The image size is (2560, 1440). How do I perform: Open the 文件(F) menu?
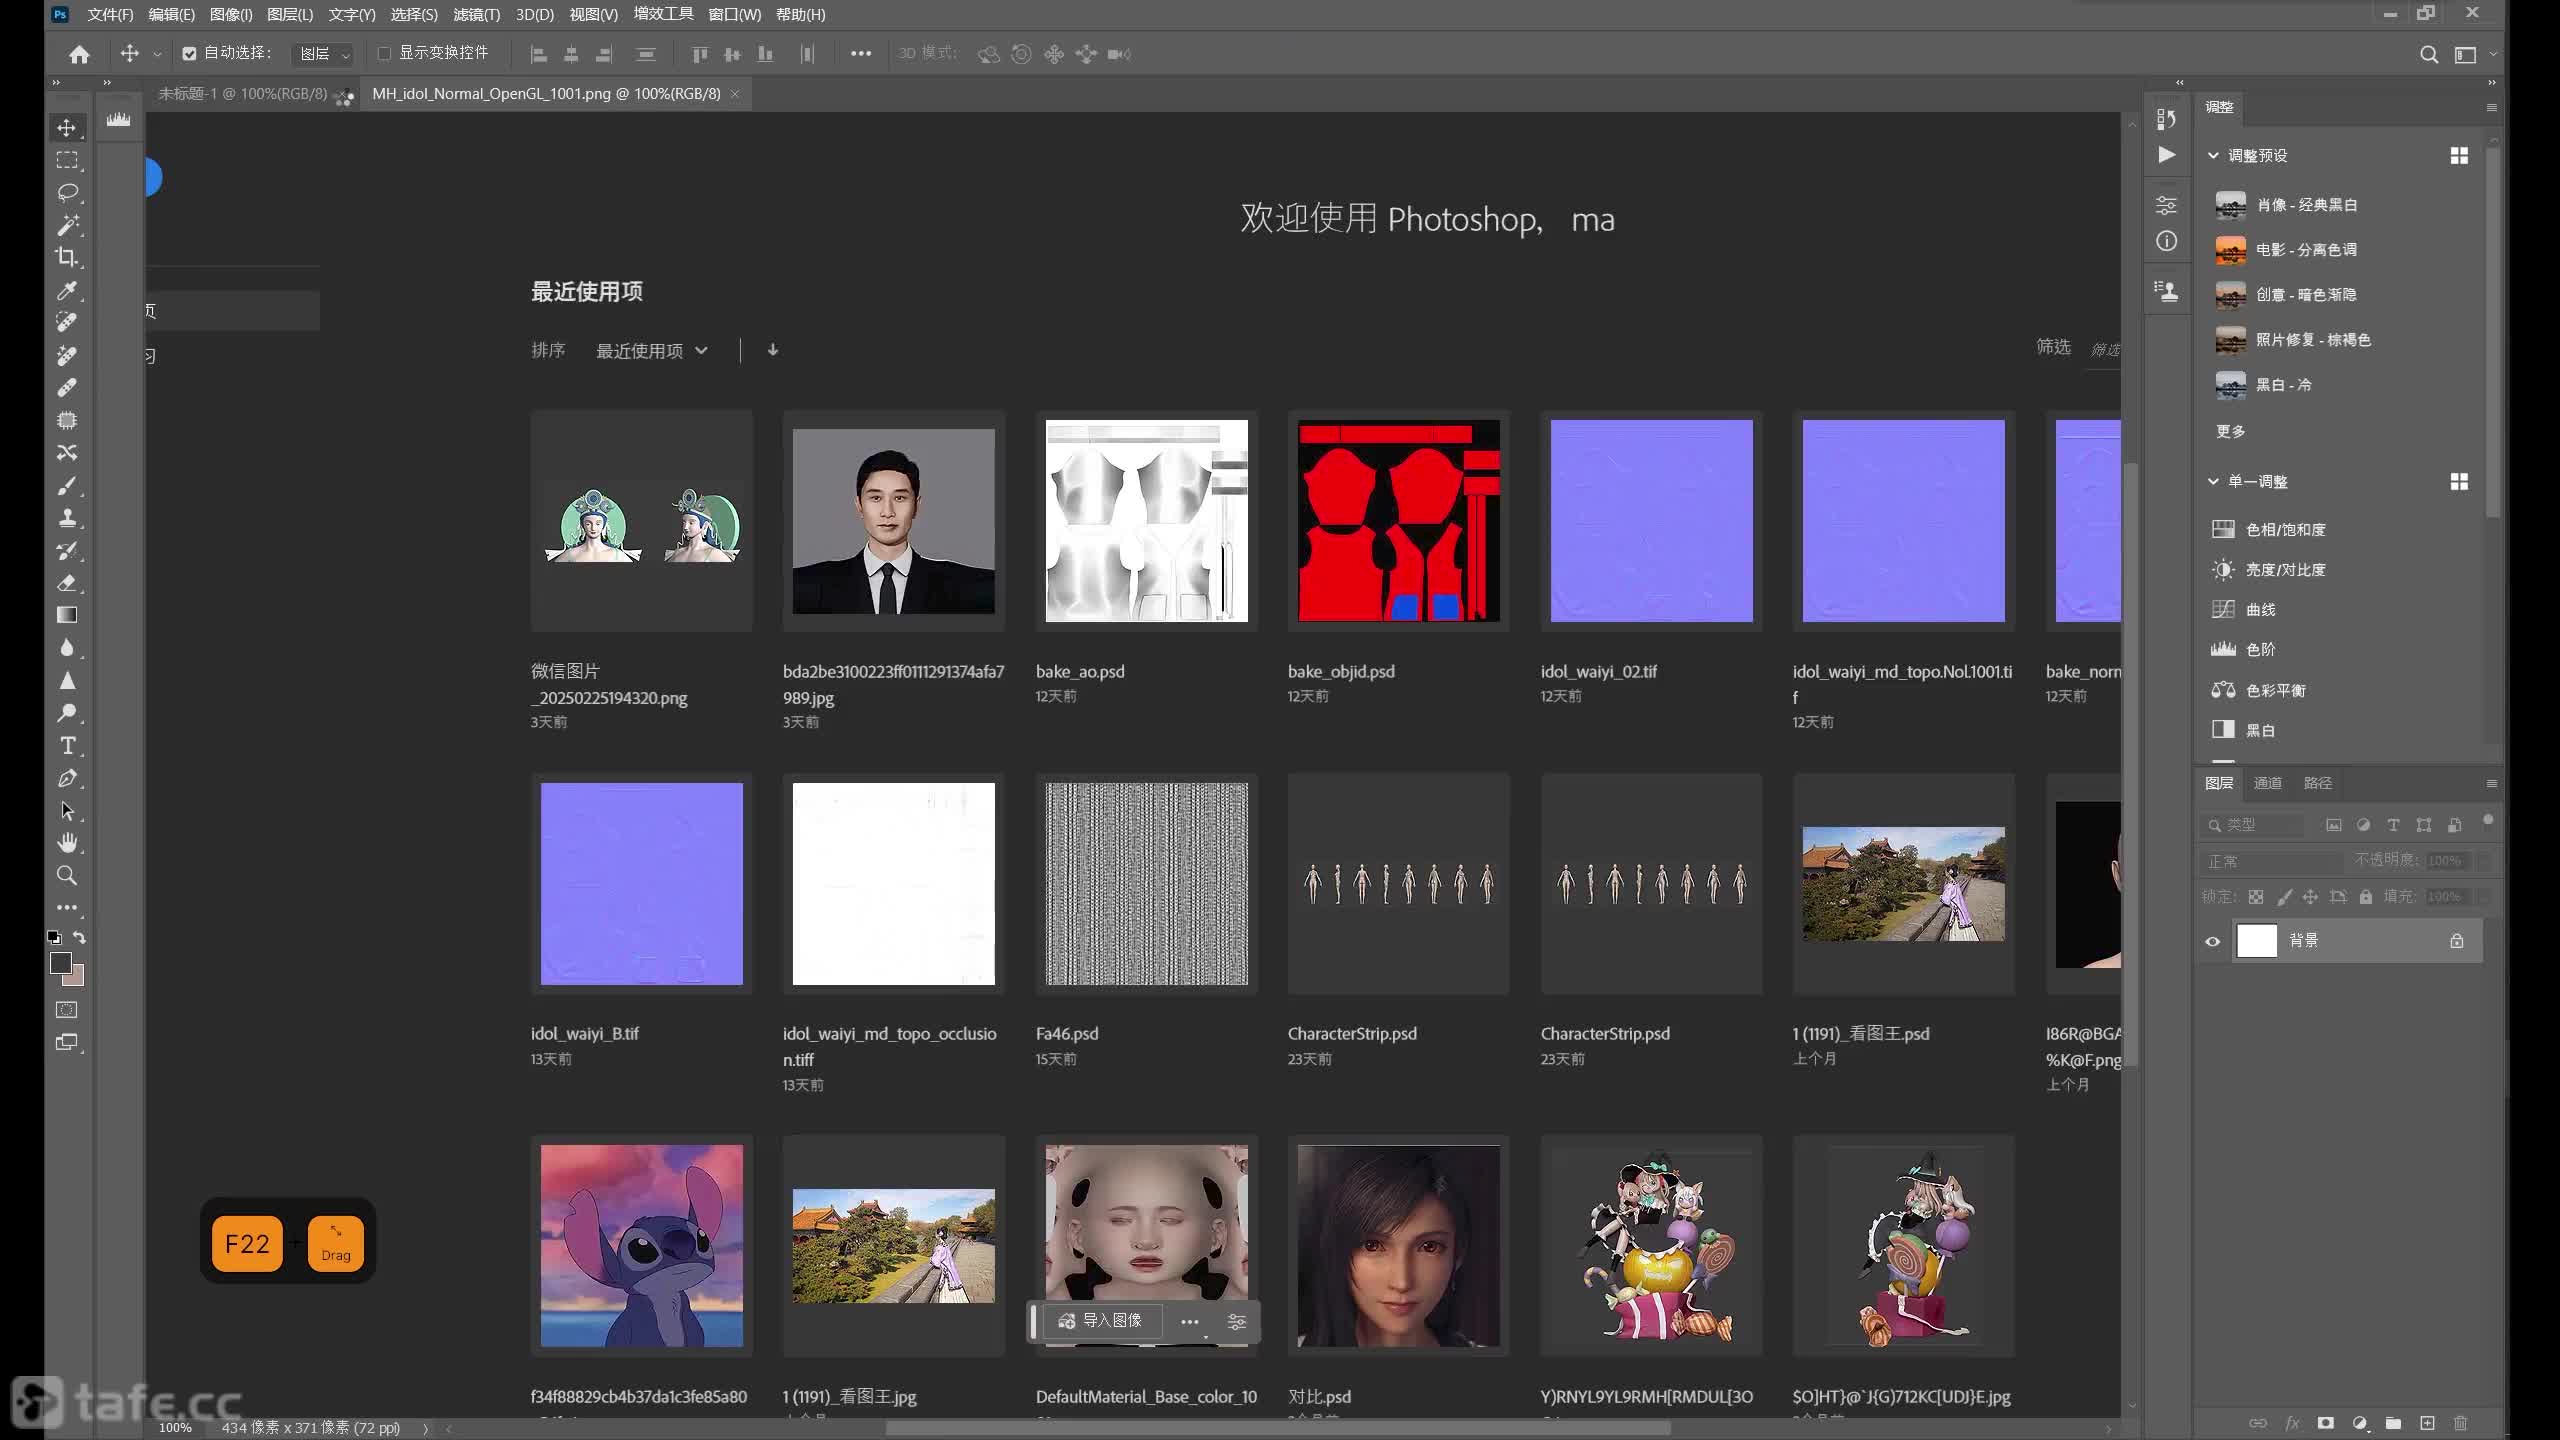[110, 14]
